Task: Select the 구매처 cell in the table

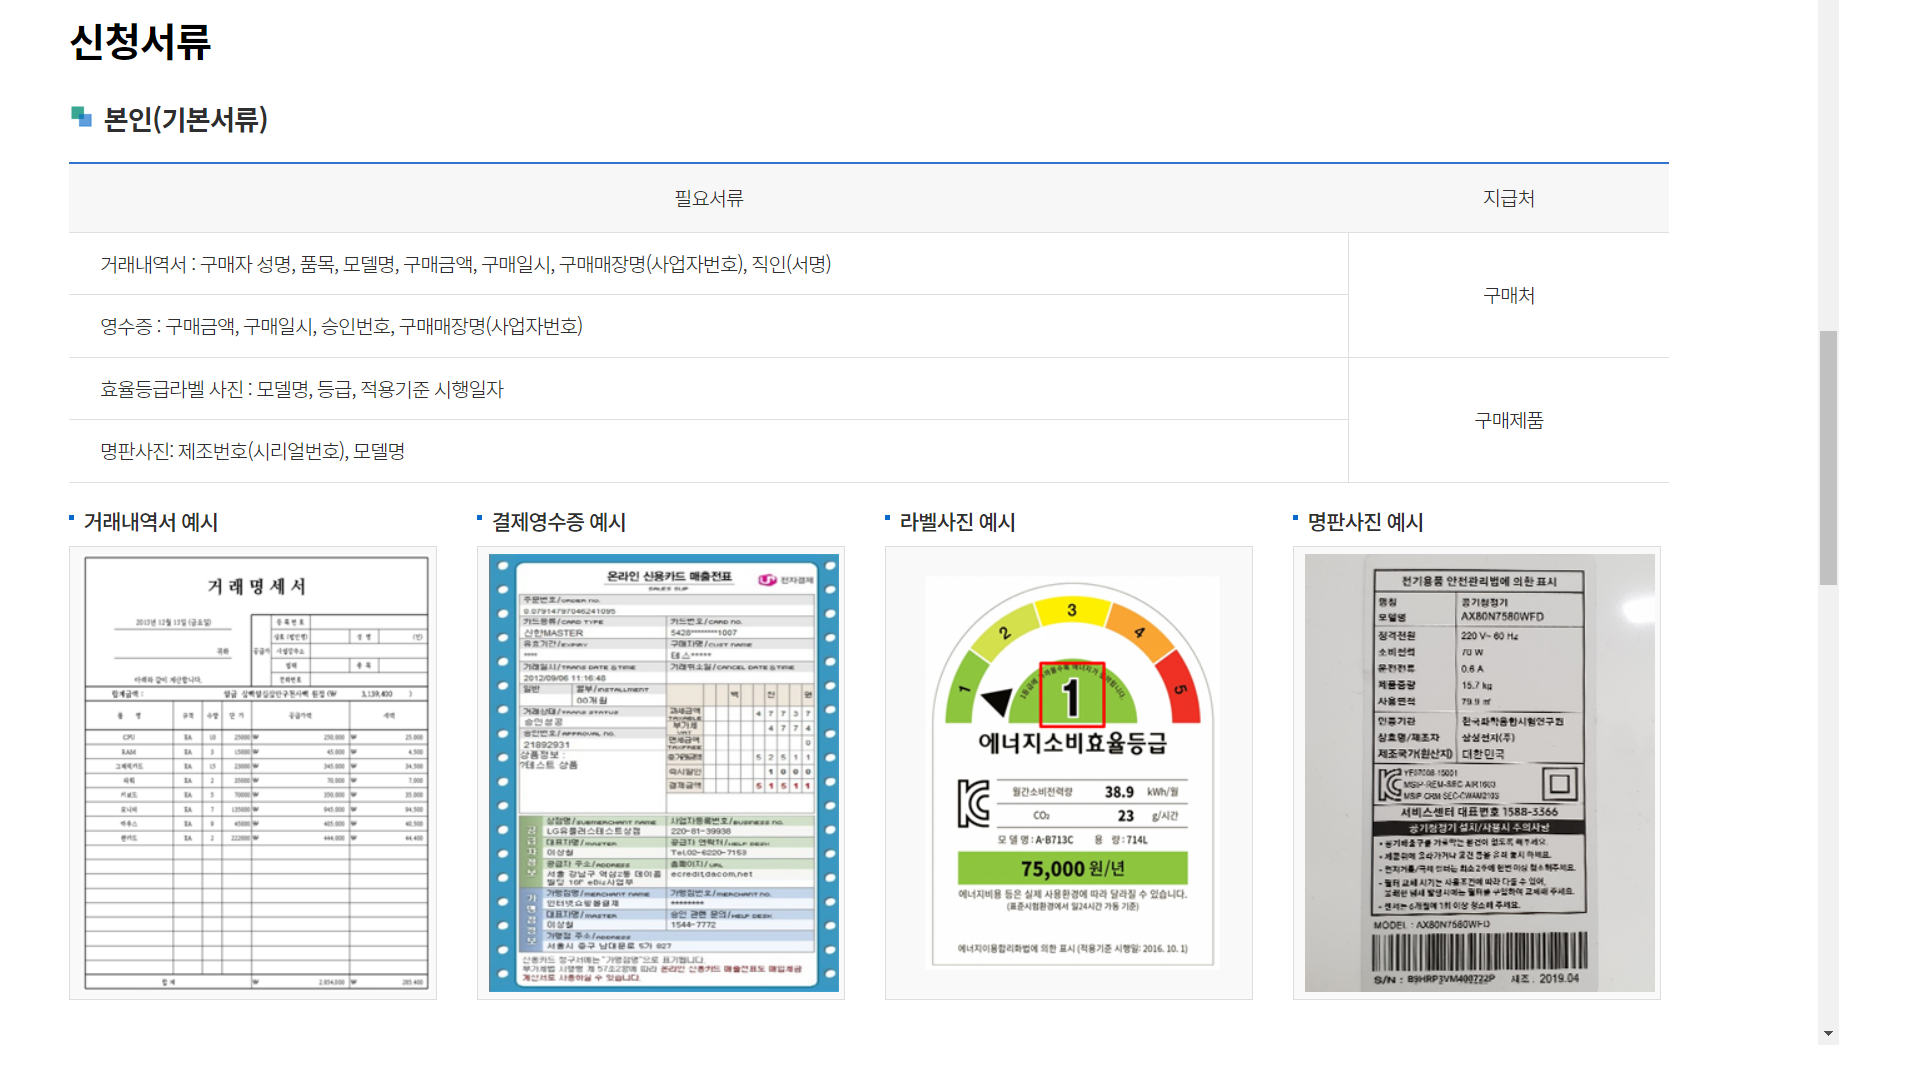Action: (1508, 295)
